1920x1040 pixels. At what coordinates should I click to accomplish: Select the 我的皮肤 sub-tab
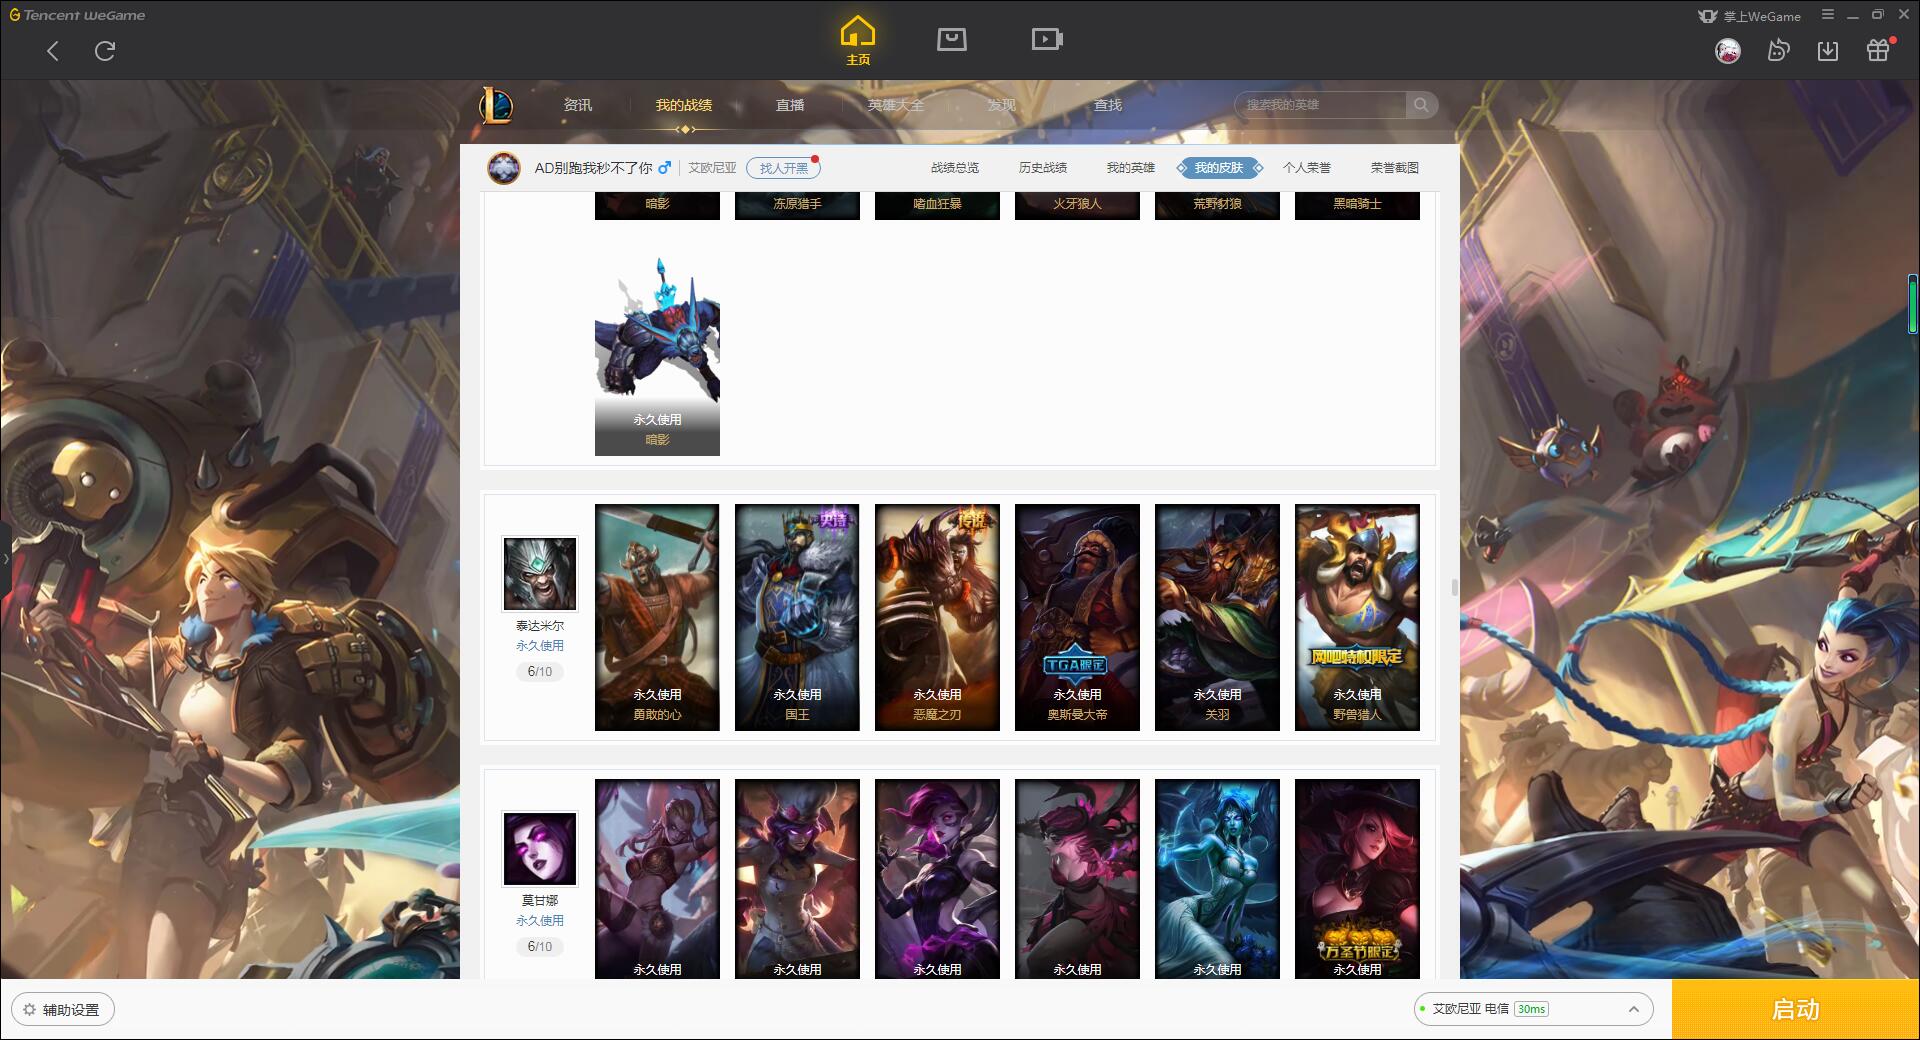1219,168
